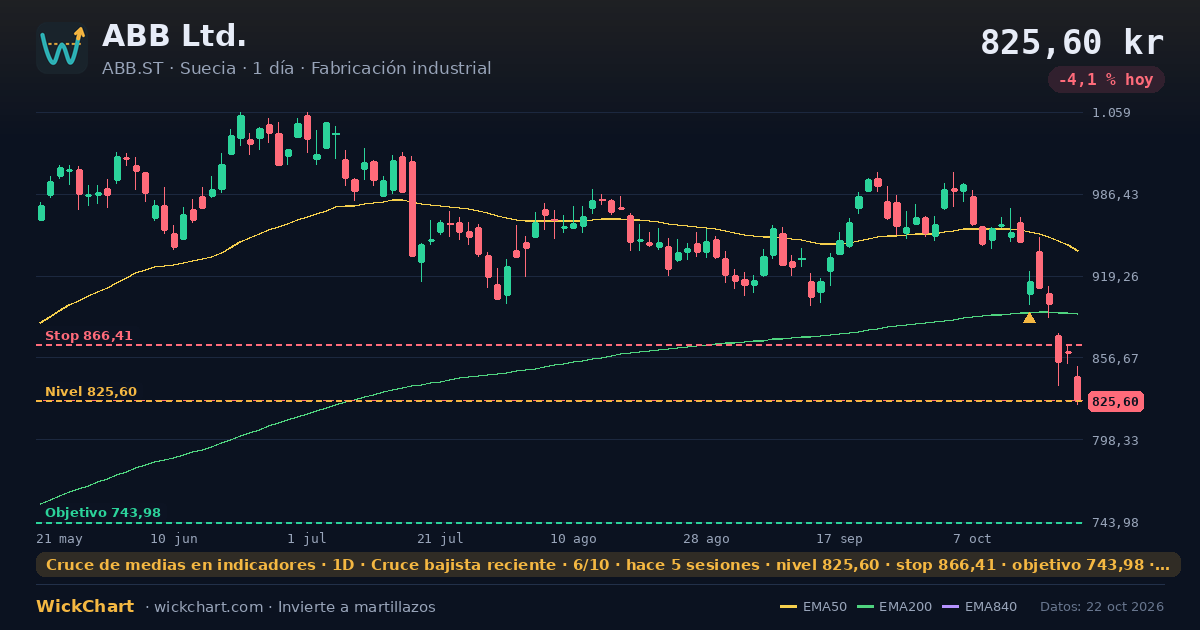Click the 1 jul date label

pos(307,538)
